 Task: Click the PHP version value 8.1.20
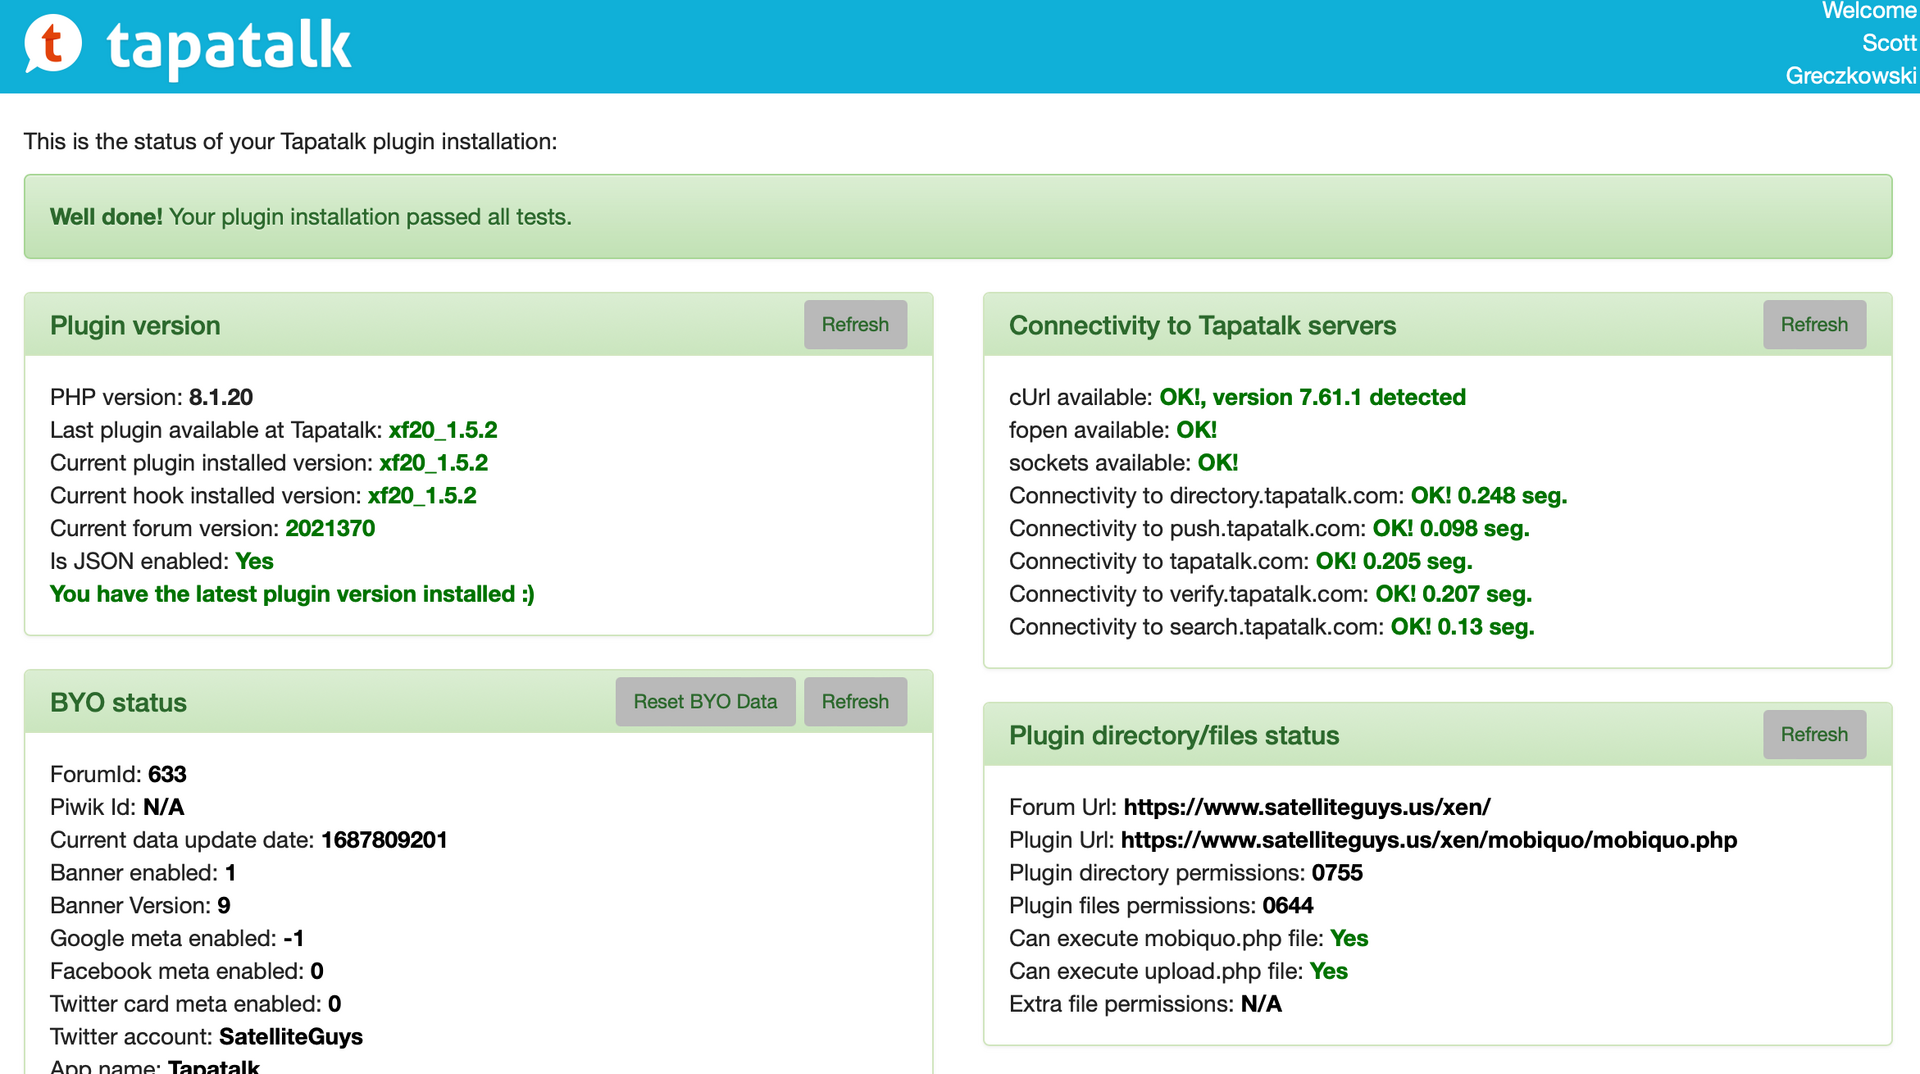[x=221, y=397]
